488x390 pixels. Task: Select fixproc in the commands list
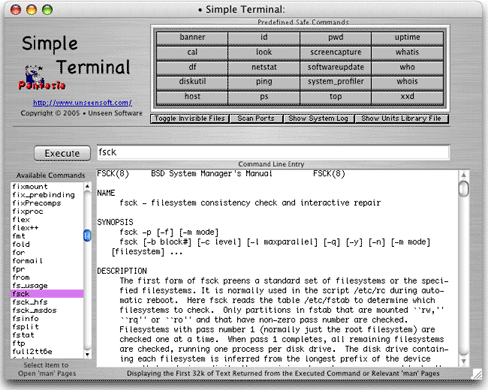click(47, 212)
